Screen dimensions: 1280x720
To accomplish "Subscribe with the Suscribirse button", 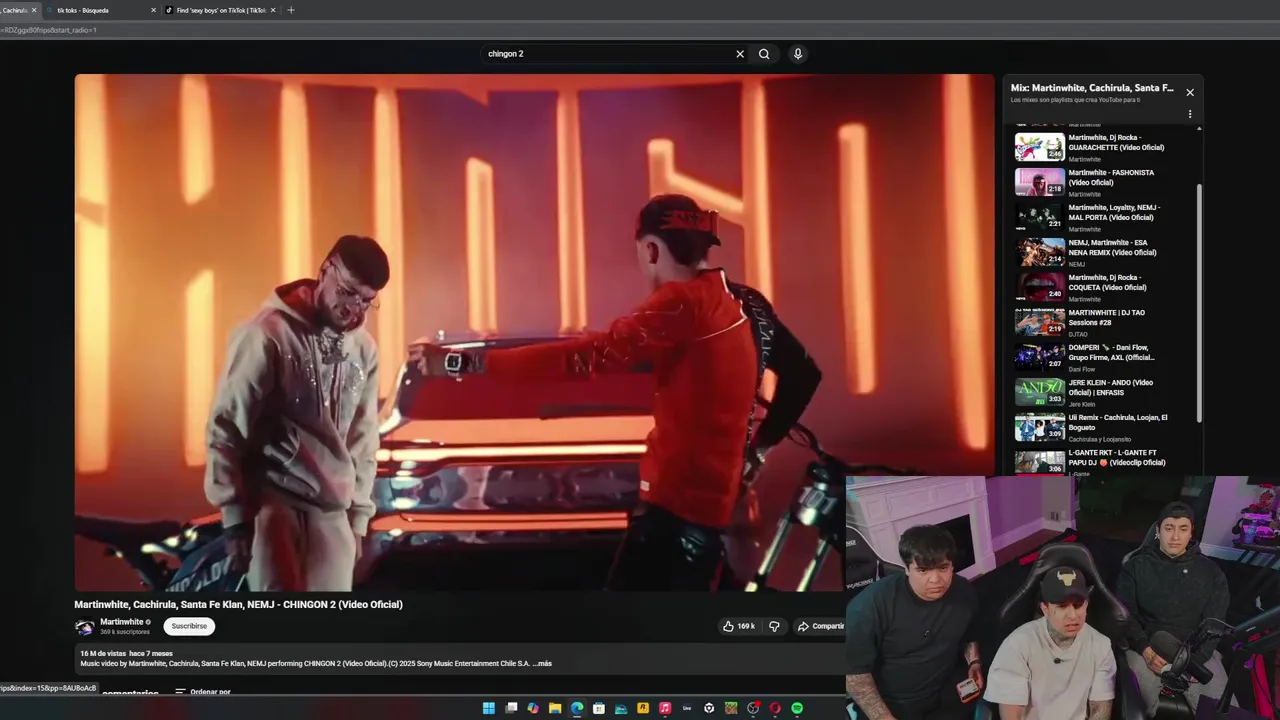I will click(189, 626).
